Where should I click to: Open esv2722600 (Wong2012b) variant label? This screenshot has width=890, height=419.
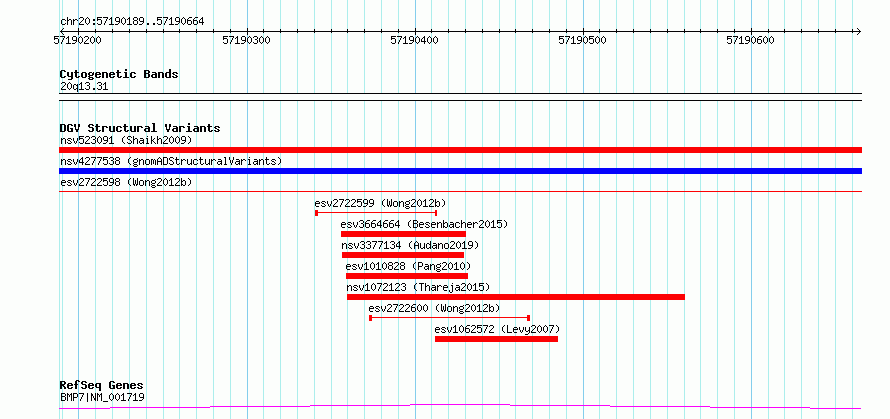point(434,308)
